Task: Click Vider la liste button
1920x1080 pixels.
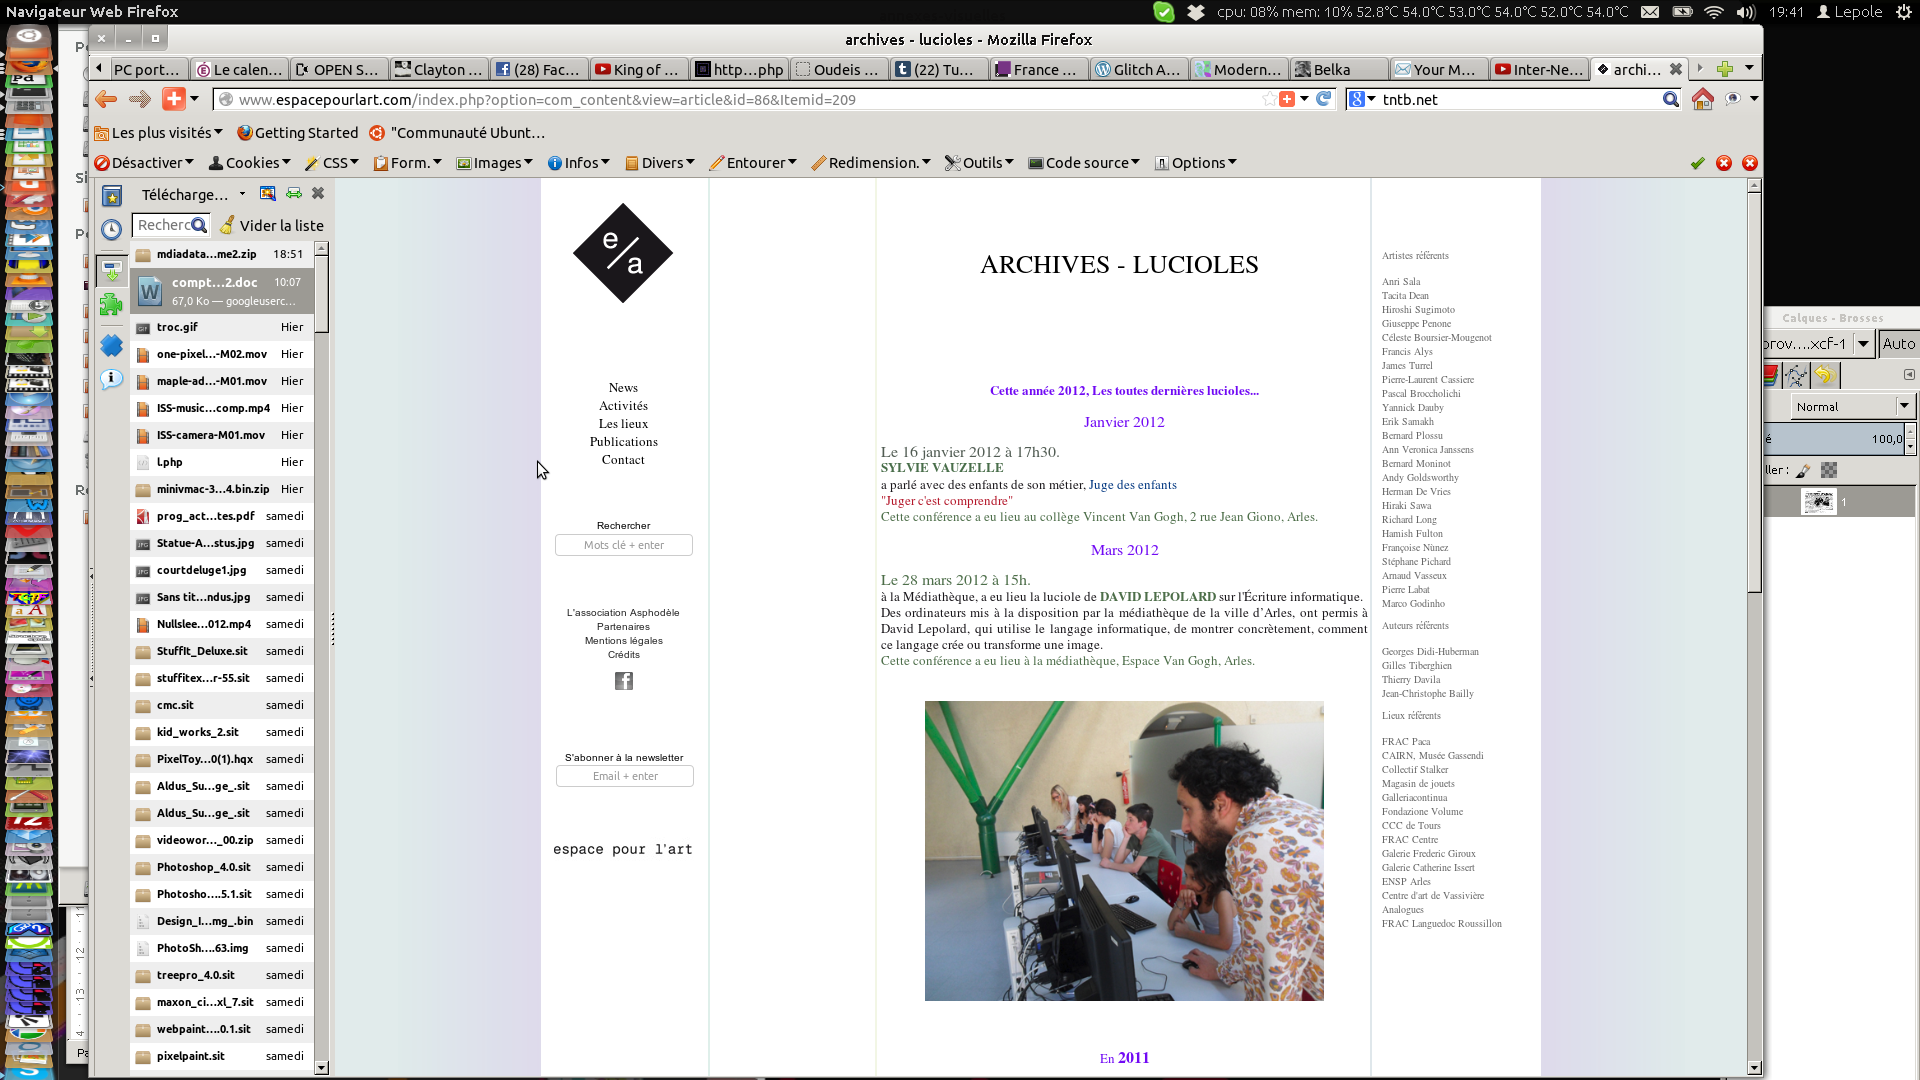Action: (x=272, y=226)
